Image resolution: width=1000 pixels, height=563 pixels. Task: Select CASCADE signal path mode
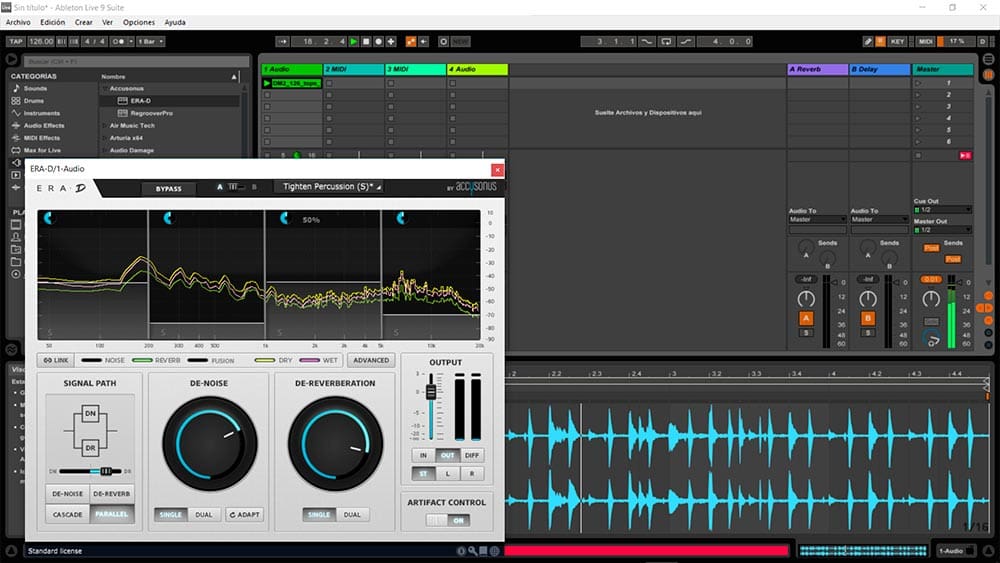click(x=68, y=514)
